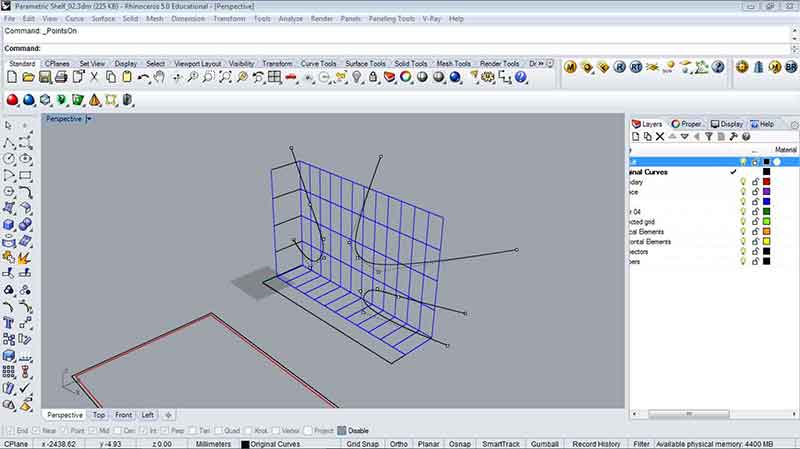
Task: Click the yellow swatch of 'ontal Elements' layer
Action: (x=766, y=241)
